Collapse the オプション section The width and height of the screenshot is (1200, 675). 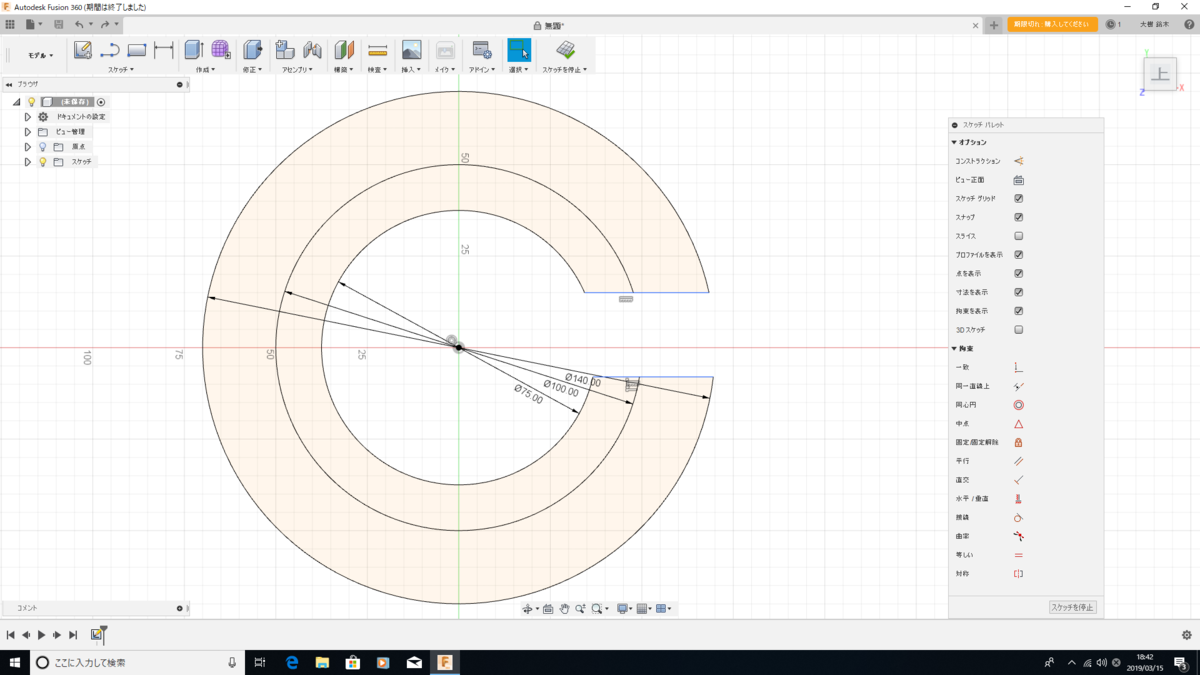coord(954,143)
